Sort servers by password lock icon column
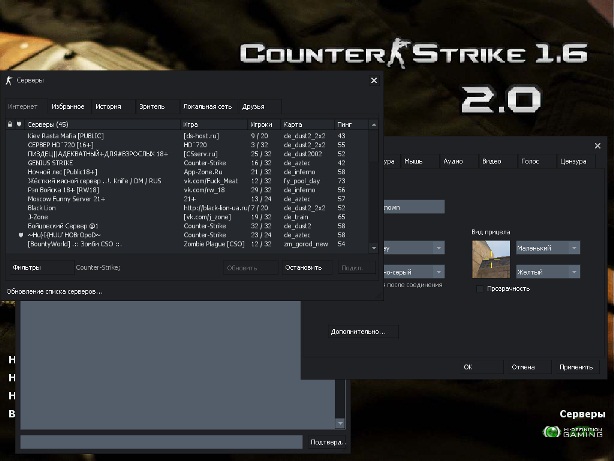Screen dimensions: 614x461 tap(10, 125)
